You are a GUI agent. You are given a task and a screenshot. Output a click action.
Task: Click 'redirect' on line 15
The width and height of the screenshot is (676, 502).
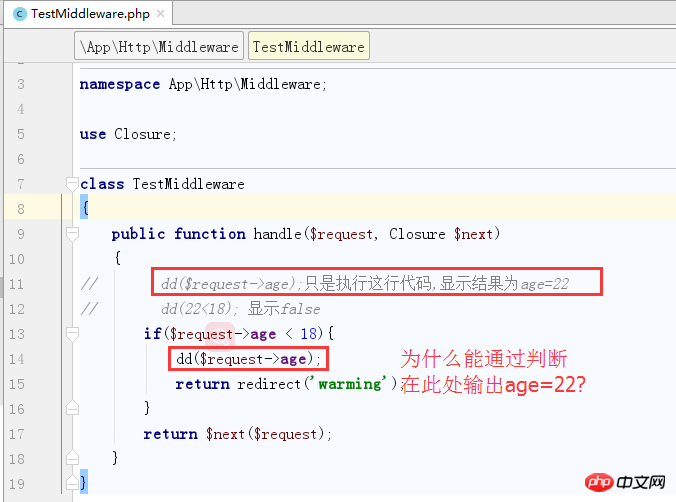pos(269,384)
